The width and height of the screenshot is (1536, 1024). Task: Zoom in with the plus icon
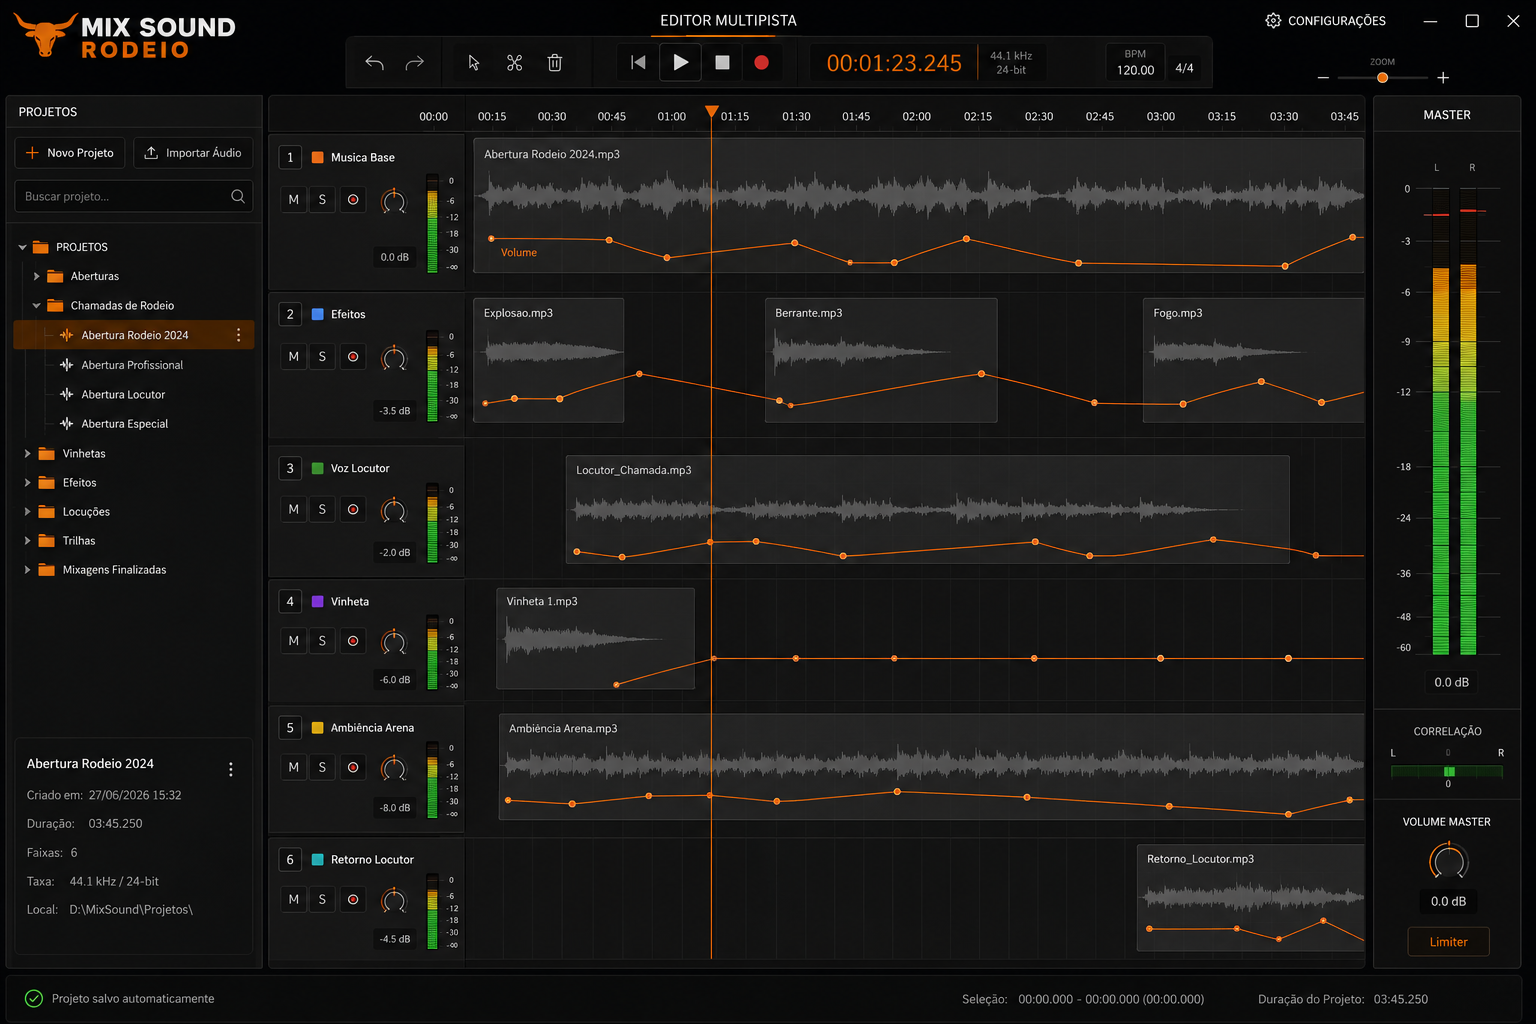coord(1443,78)
